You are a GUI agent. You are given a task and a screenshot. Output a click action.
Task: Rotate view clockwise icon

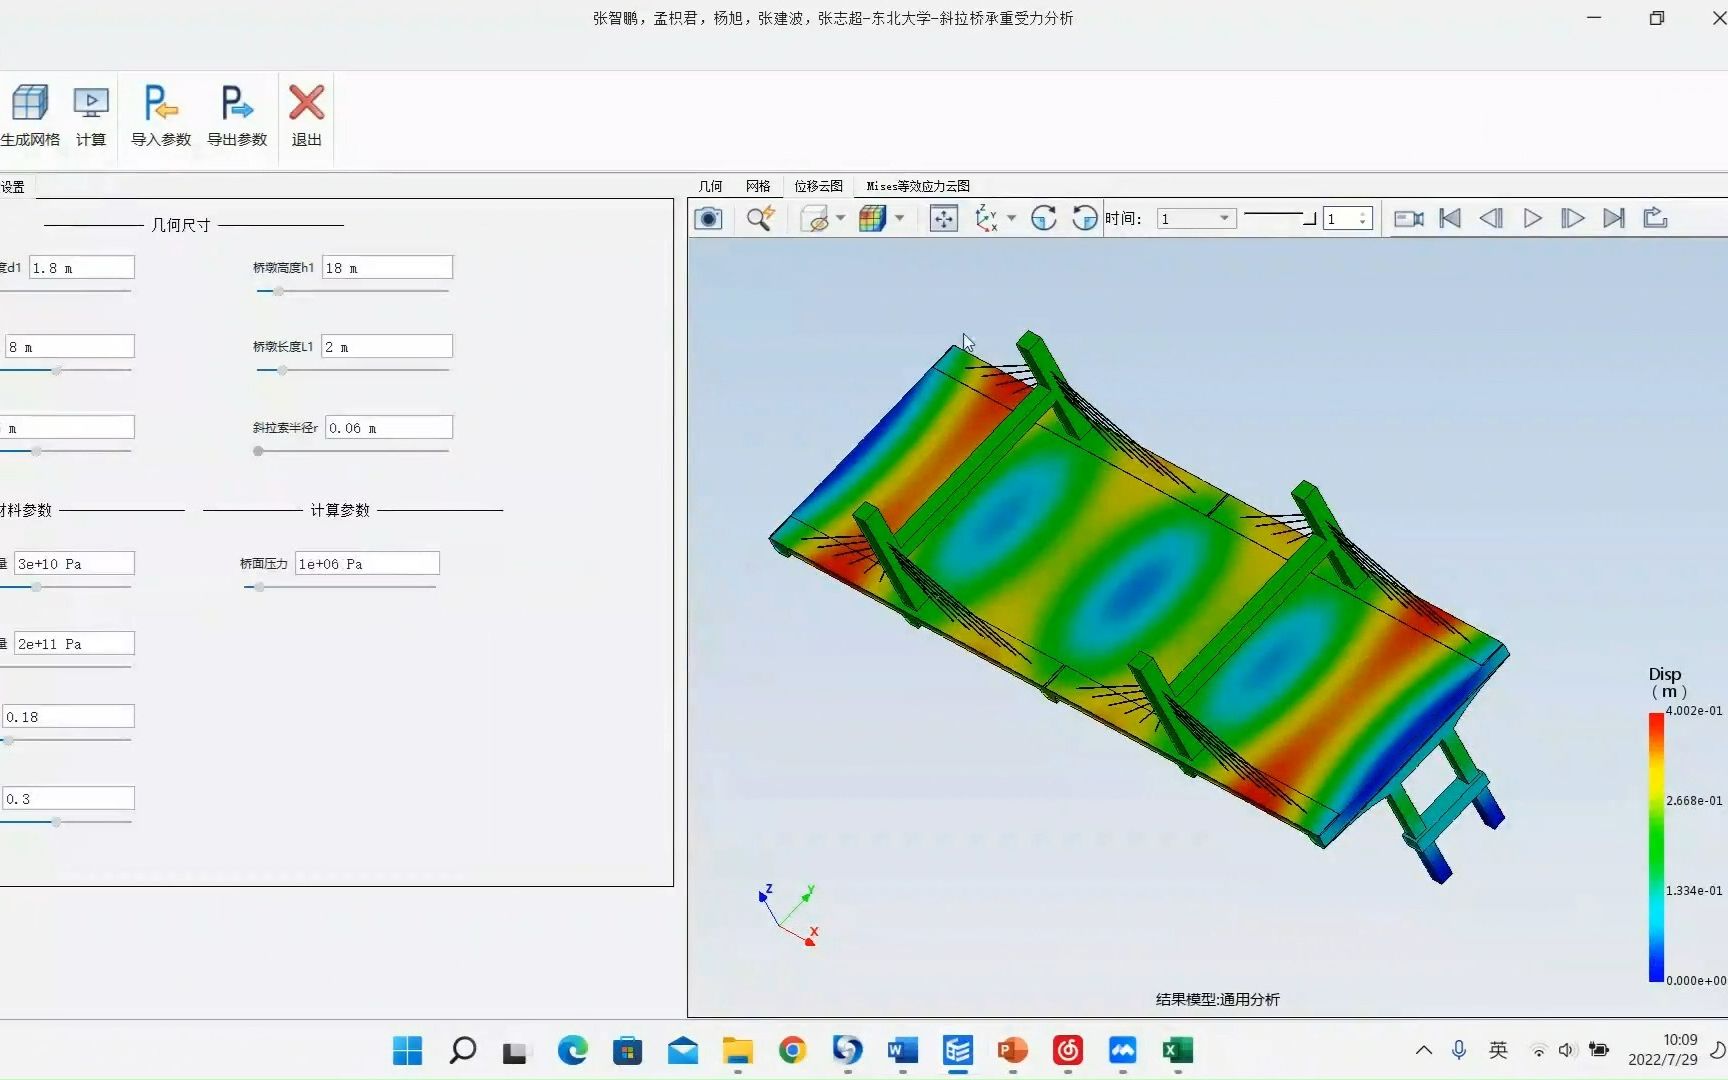1043,218
